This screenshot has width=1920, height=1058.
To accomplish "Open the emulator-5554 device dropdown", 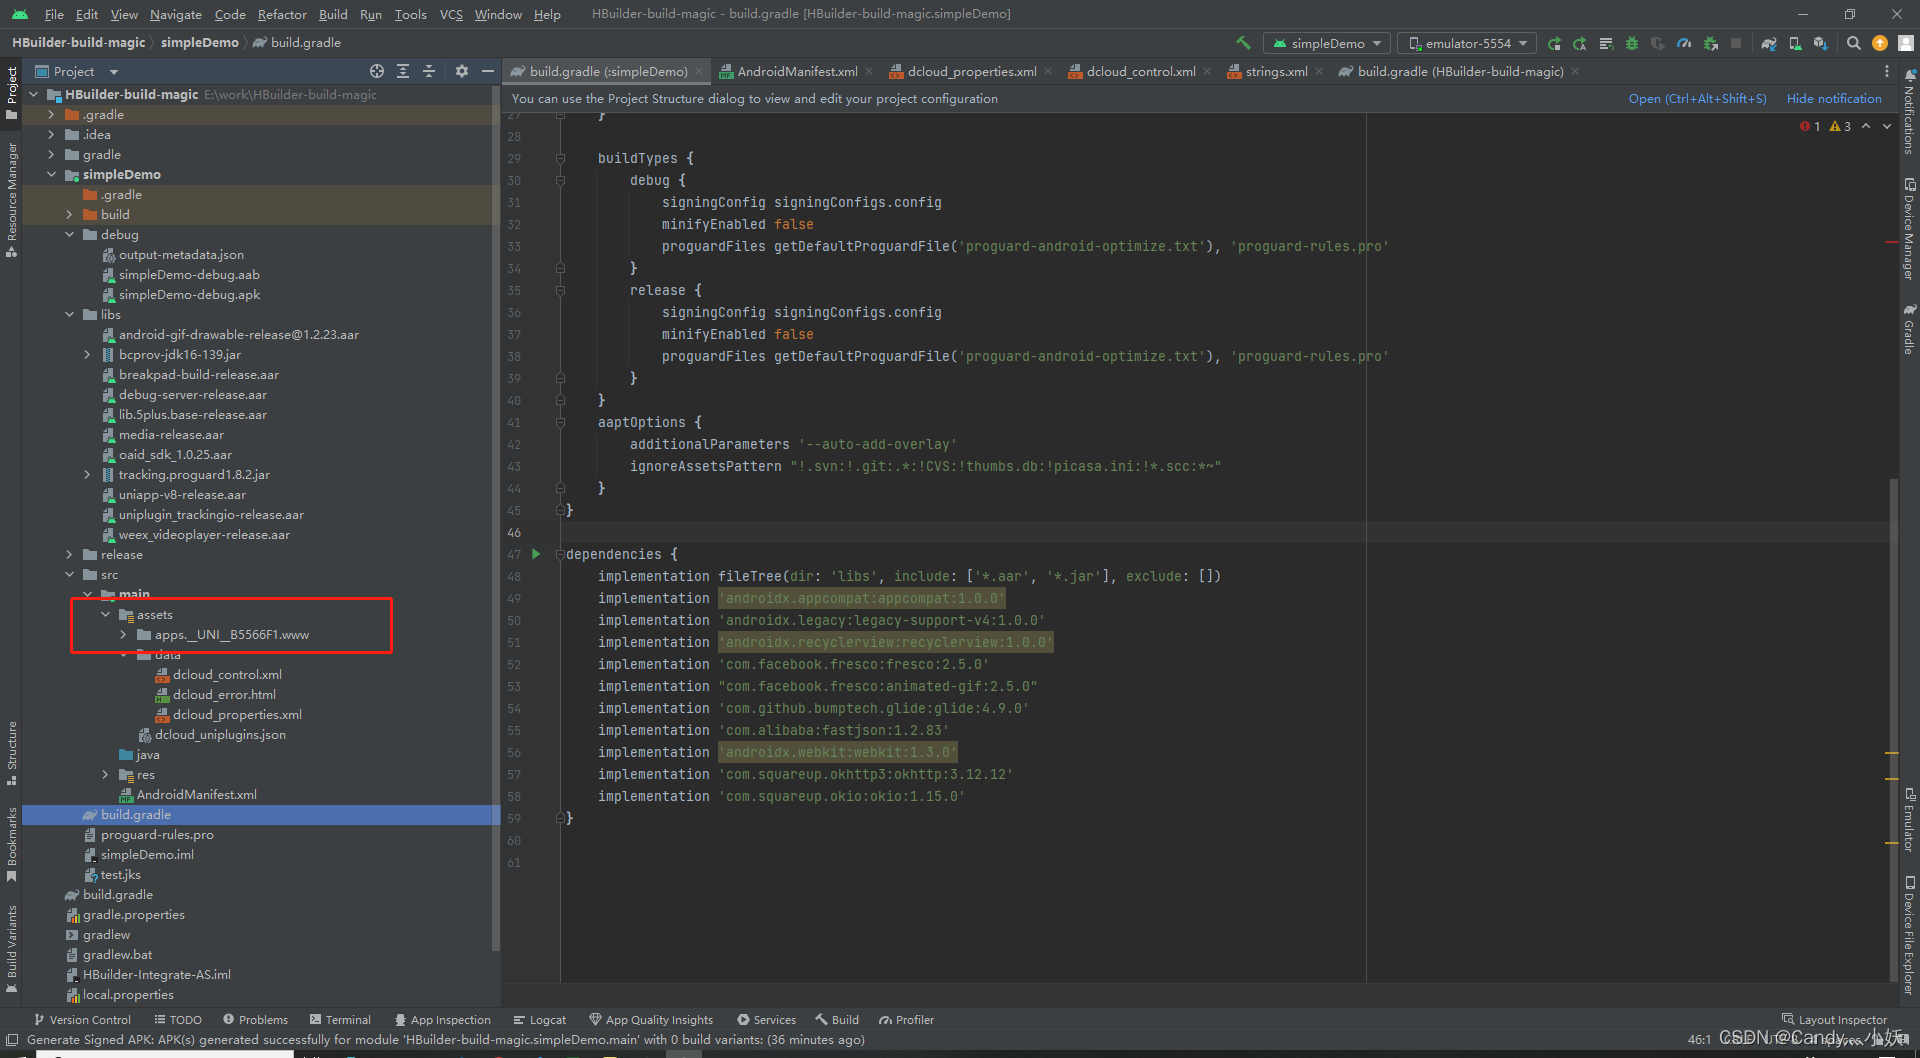I will pyautogui.click(x=1467, y=43).
